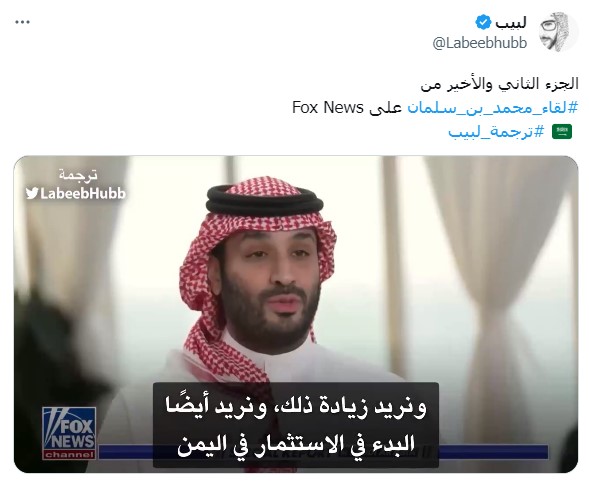Click the red channel strip under Fox logo
The width and height of the screenshot is (589, 486).
coord(69,455)
